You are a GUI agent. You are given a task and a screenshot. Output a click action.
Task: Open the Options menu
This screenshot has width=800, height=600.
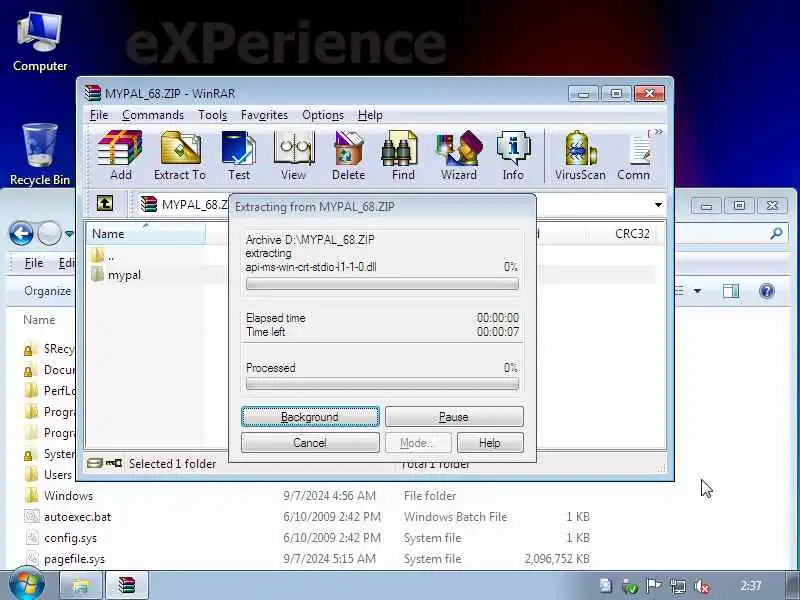tap(322, 115)
